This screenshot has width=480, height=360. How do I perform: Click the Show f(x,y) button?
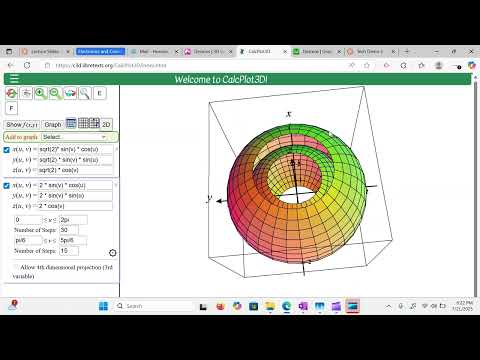[x=22, y=125]
